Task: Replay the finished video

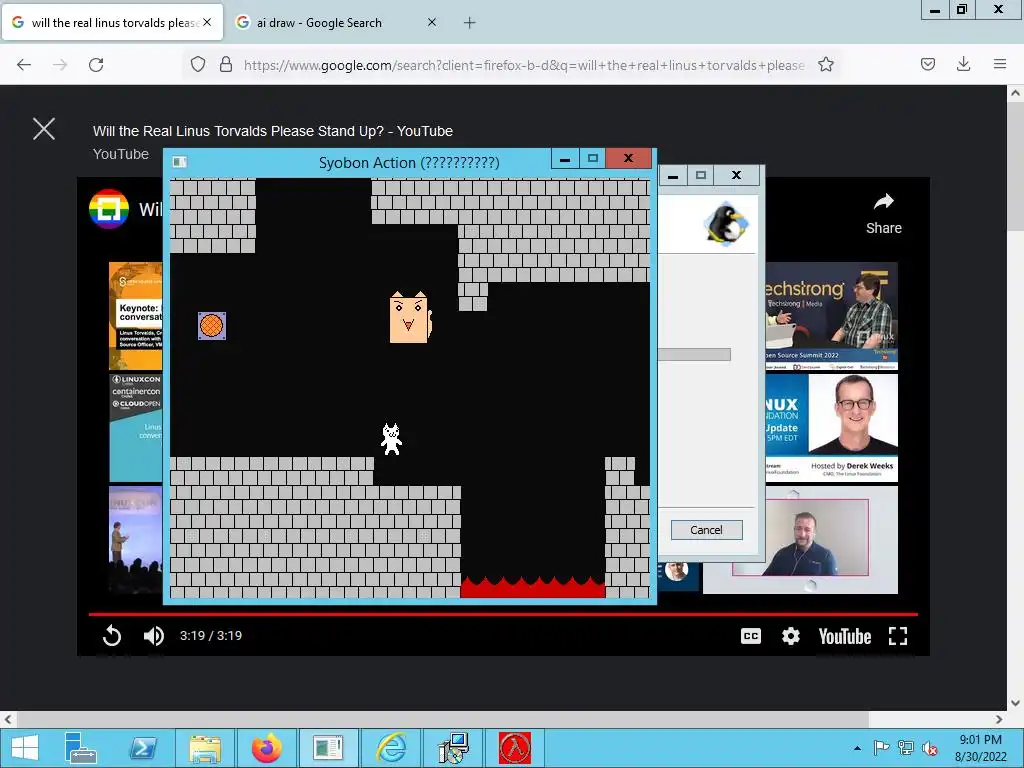Action: (112, 635)
